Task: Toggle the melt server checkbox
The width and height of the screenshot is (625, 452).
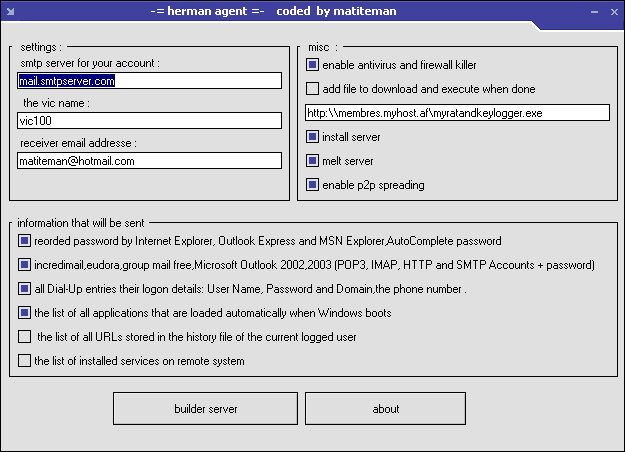Action: pyautogui.click(x=313, y=160)
